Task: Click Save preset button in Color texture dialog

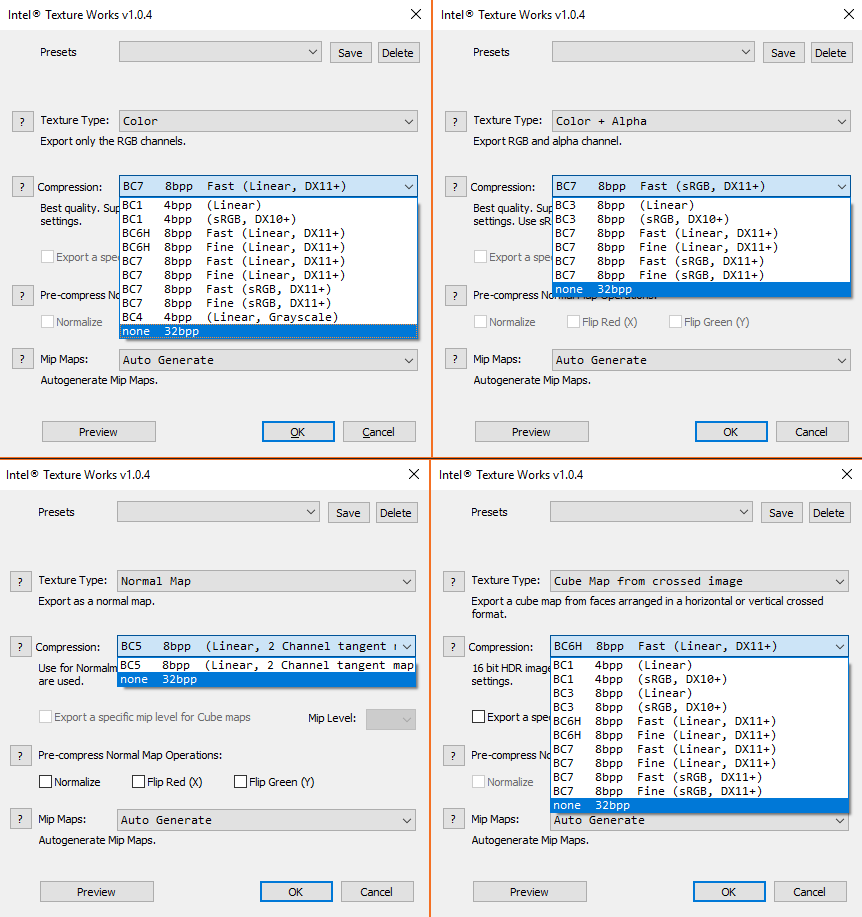Action: click(350, 53)
